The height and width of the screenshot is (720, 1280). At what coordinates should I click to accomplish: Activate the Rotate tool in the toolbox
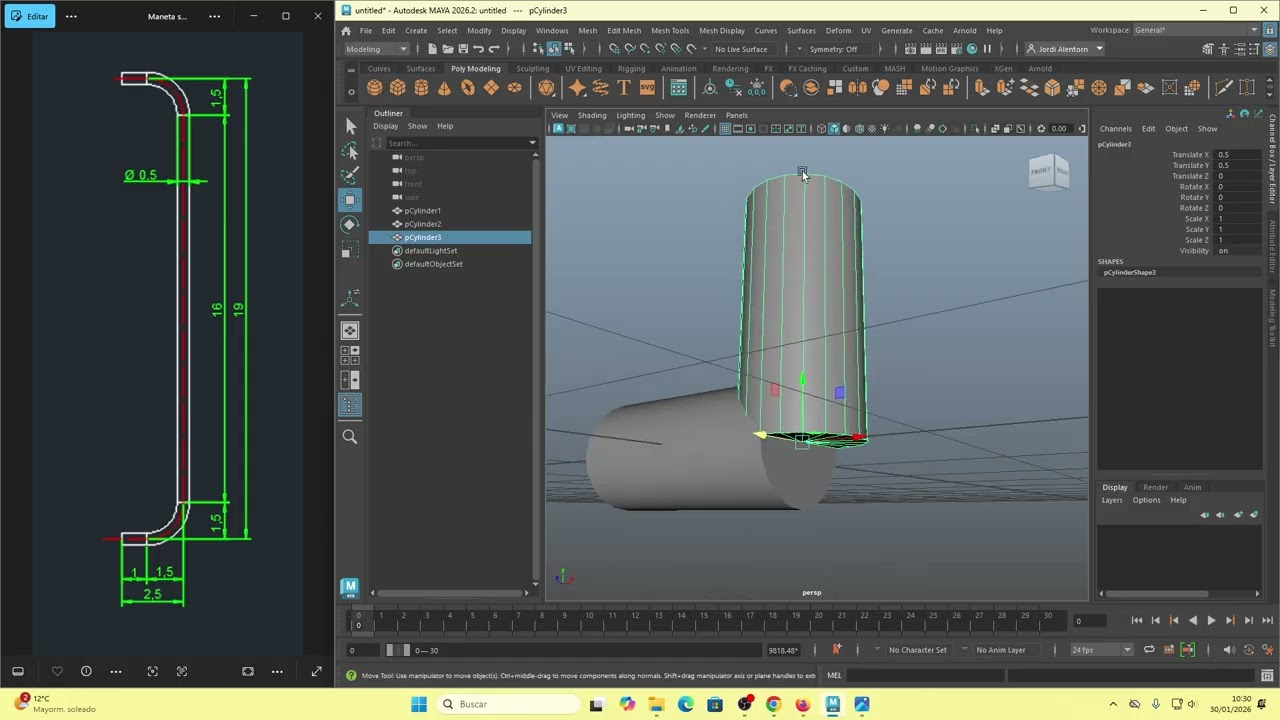(x=350, y=225)
